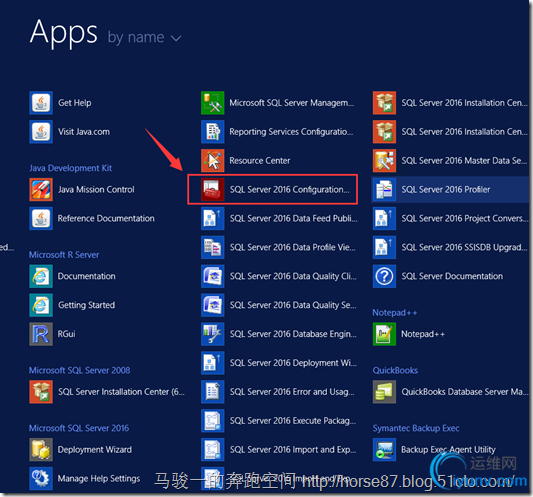
Task: Click 'SQL Server 2016 Profiler' text label
Action: point(446,189)
